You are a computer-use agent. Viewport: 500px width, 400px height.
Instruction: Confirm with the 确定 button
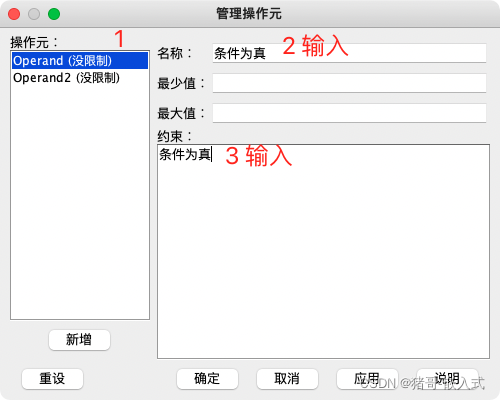pyautogui.click(x=207, y=379)
